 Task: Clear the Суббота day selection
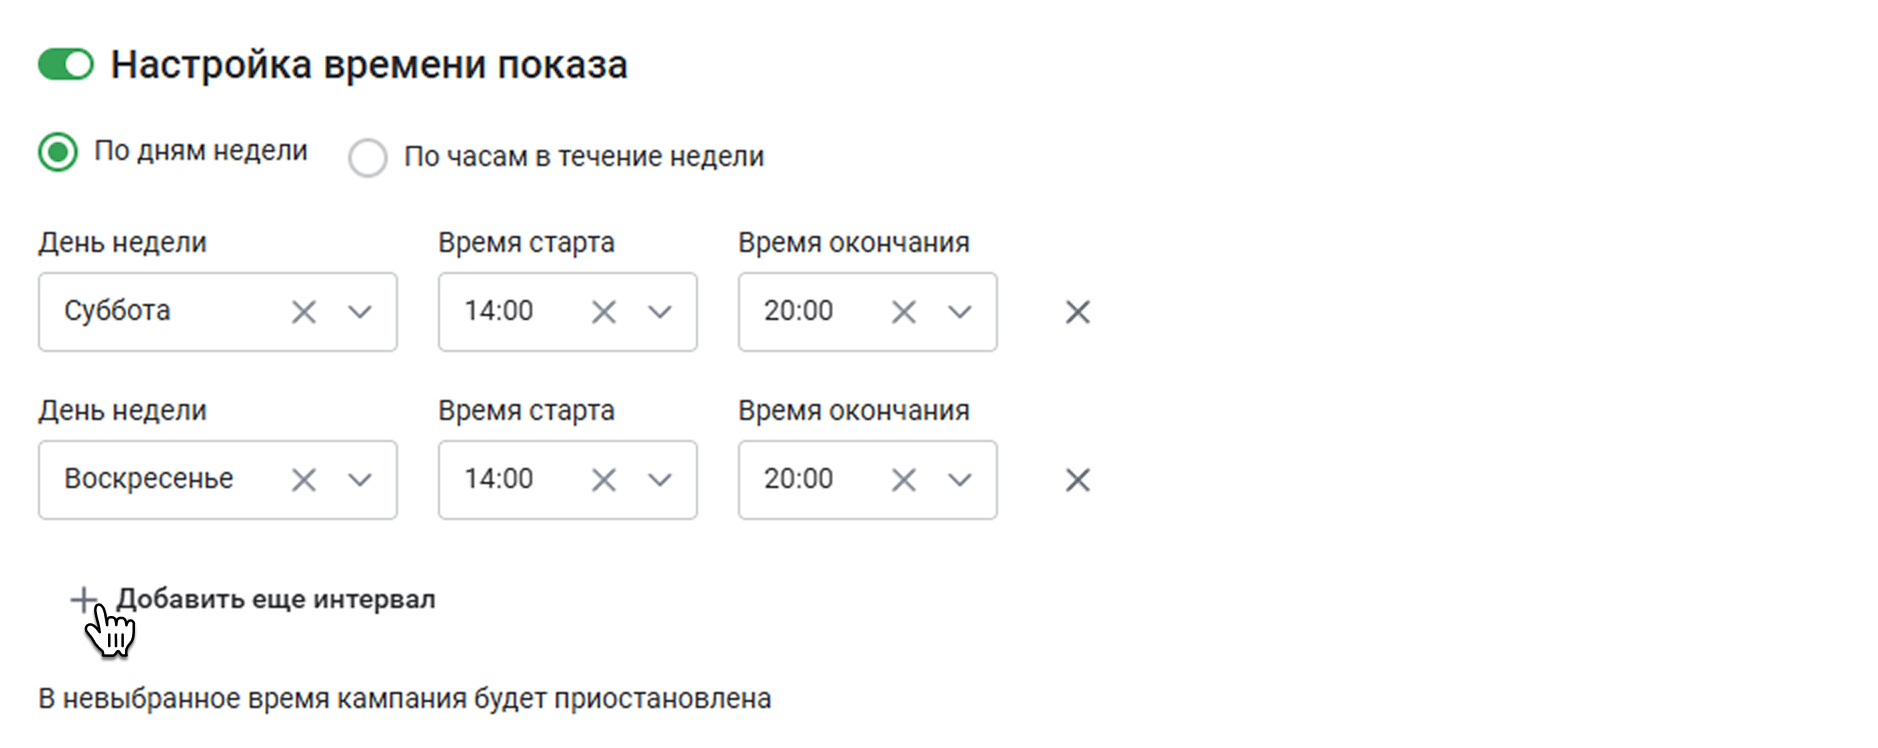click(x=304, y=312)
